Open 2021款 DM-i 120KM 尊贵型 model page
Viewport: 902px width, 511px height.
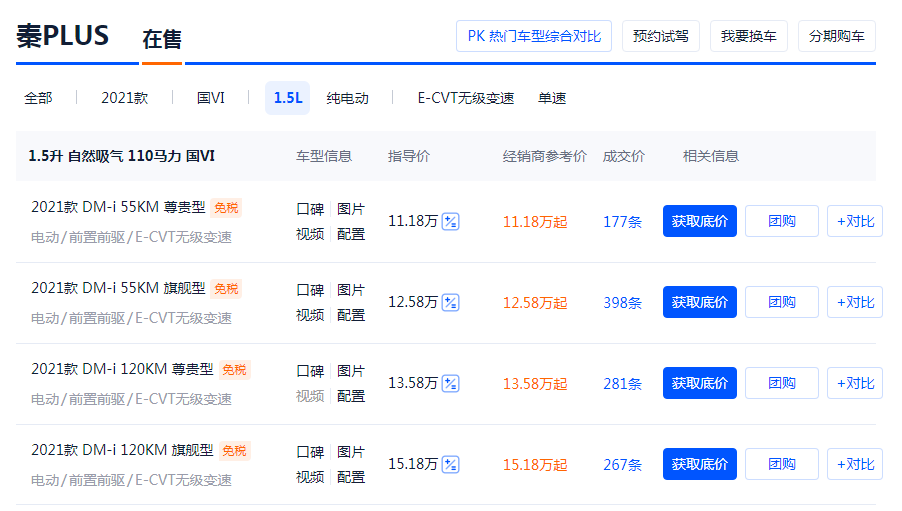[x=122, y=369]
